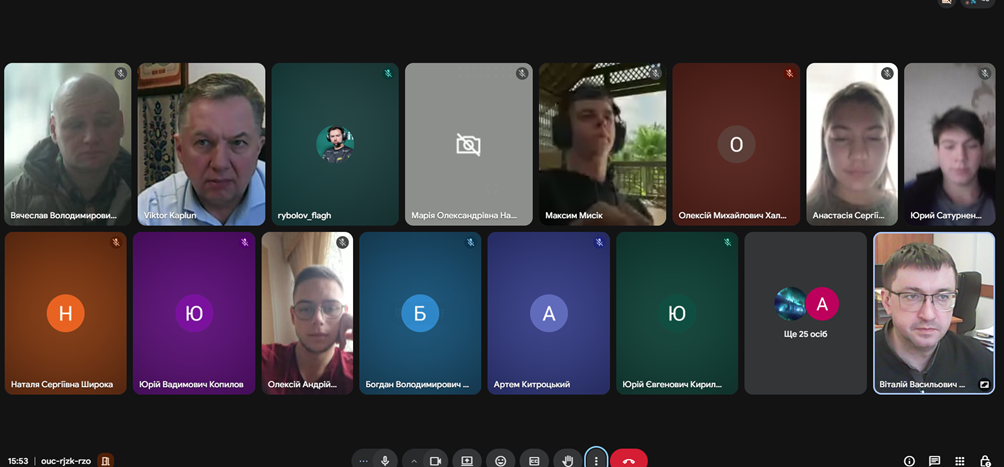Click muted mic icon on Артем Китроцький tile
The width and height of the screenshot is (1004, 467).
[599, 242]
